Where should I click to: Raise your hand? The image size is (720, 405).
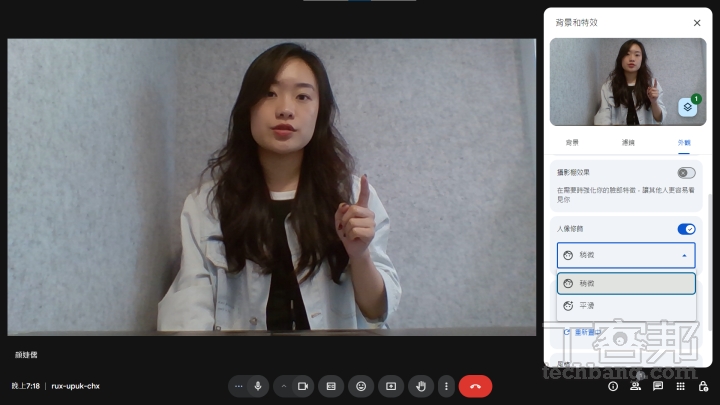point(421,386)
